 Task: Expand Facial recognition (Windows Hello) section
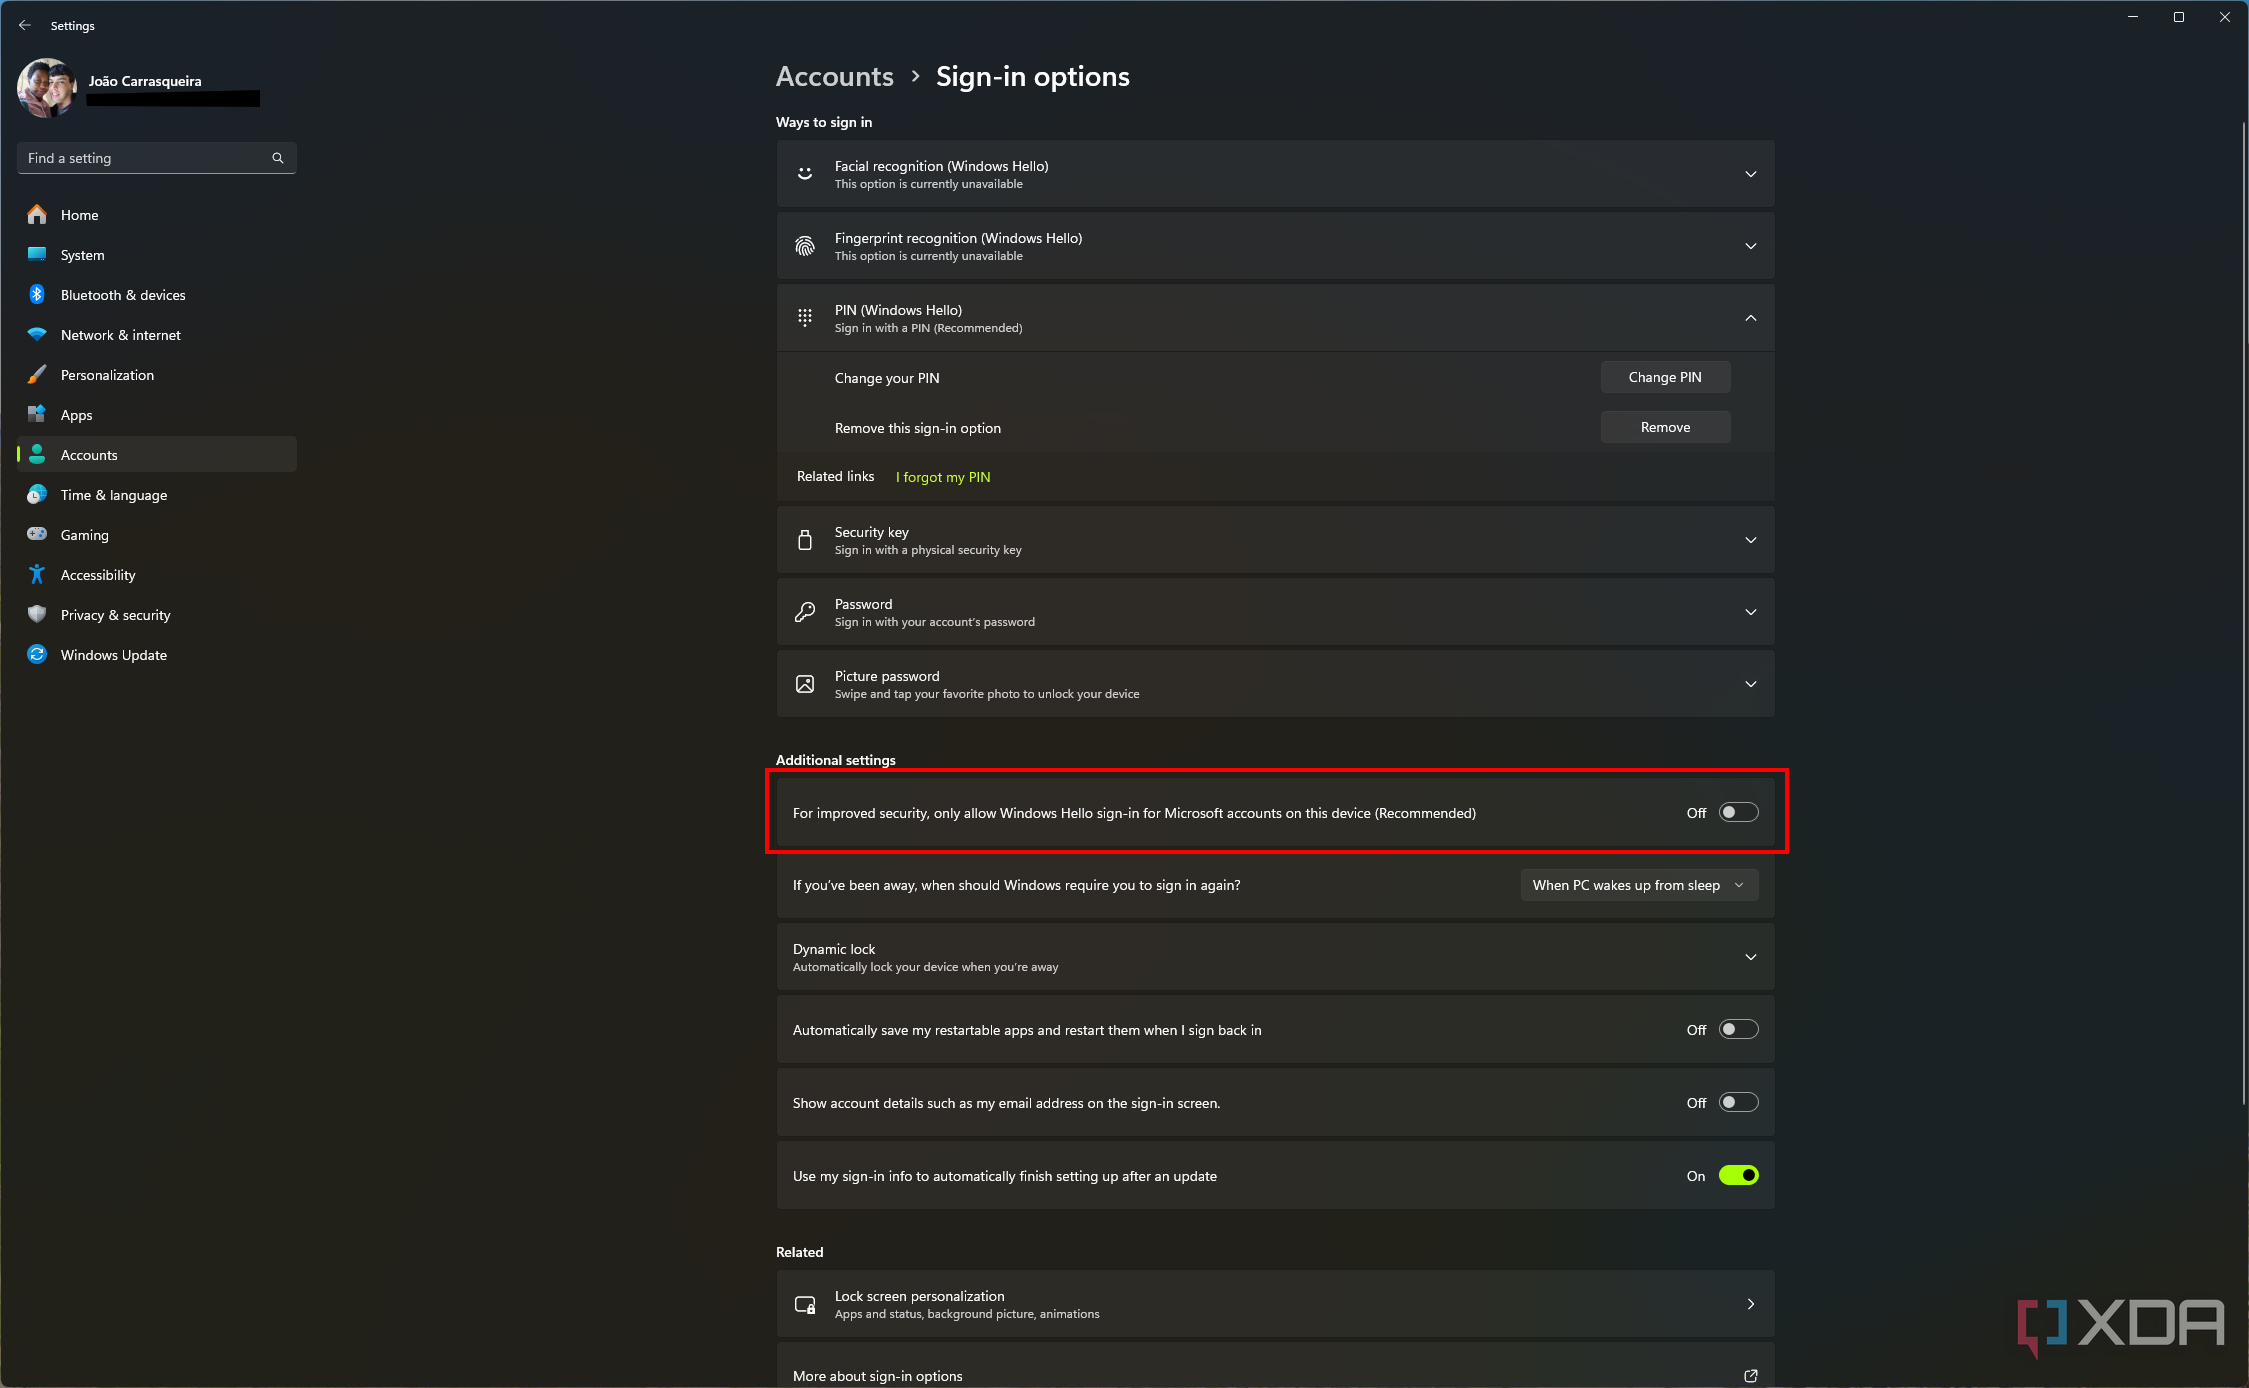point(1275,174)
